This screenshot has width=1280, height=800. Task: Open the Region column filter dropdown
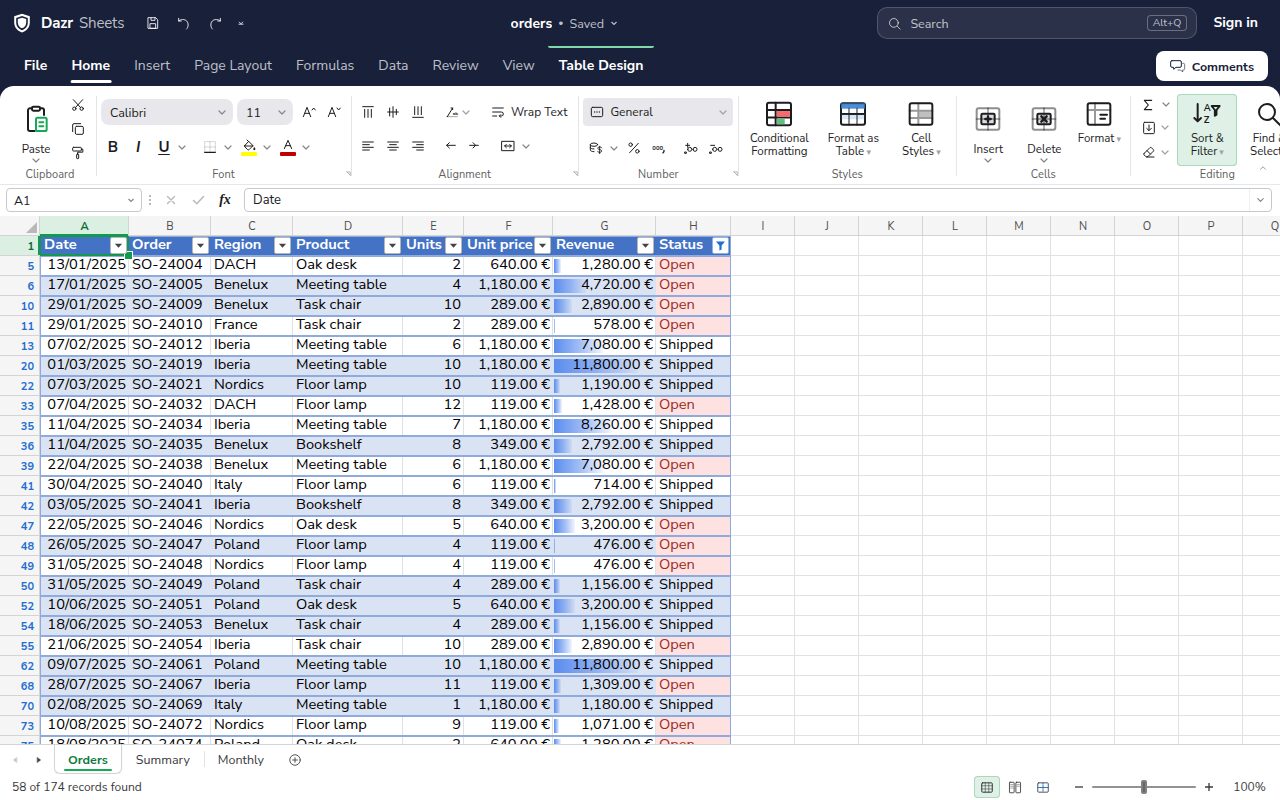point(282,245)
